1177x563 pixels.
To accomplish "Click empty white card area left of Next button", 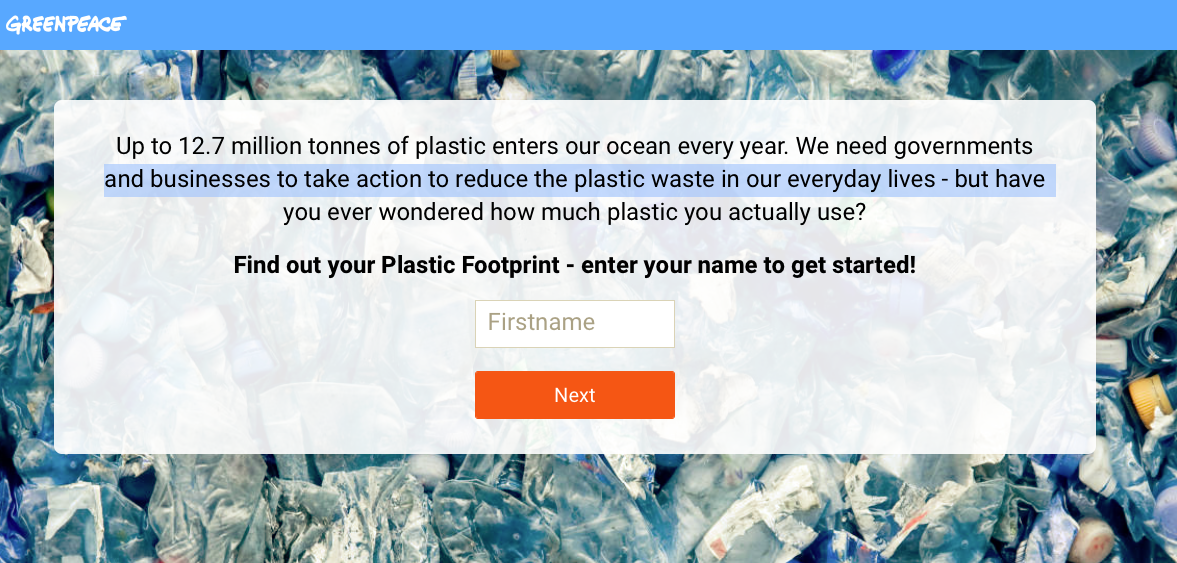I will point(300,395).
